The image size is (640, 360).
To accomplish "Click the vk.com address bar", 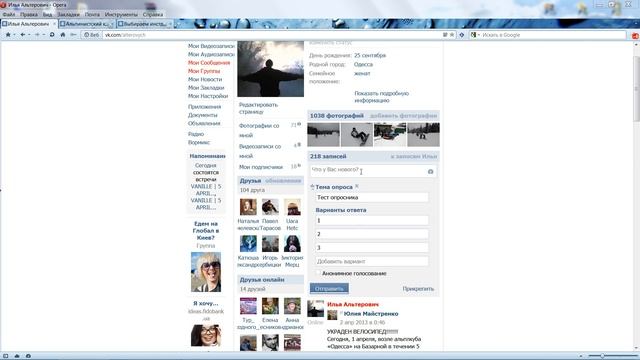I will 273,35.
